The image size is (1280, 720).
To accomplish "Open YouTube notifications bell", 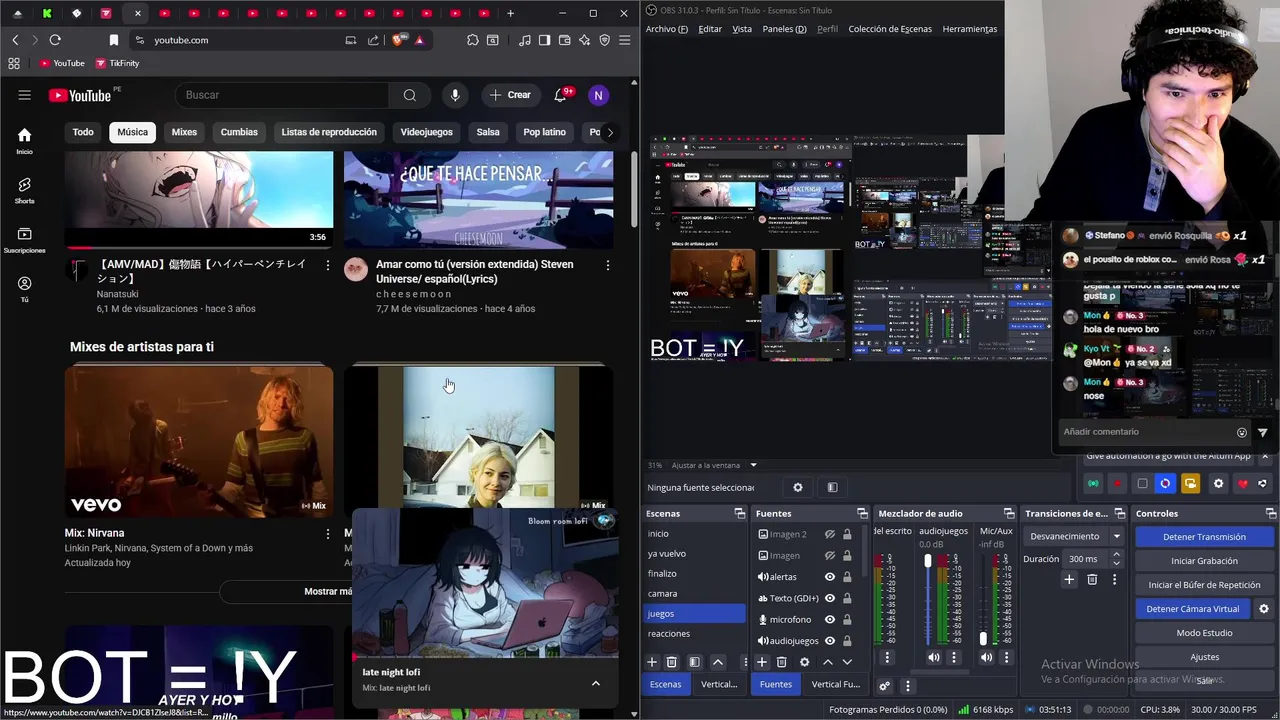I will point(560,95).
